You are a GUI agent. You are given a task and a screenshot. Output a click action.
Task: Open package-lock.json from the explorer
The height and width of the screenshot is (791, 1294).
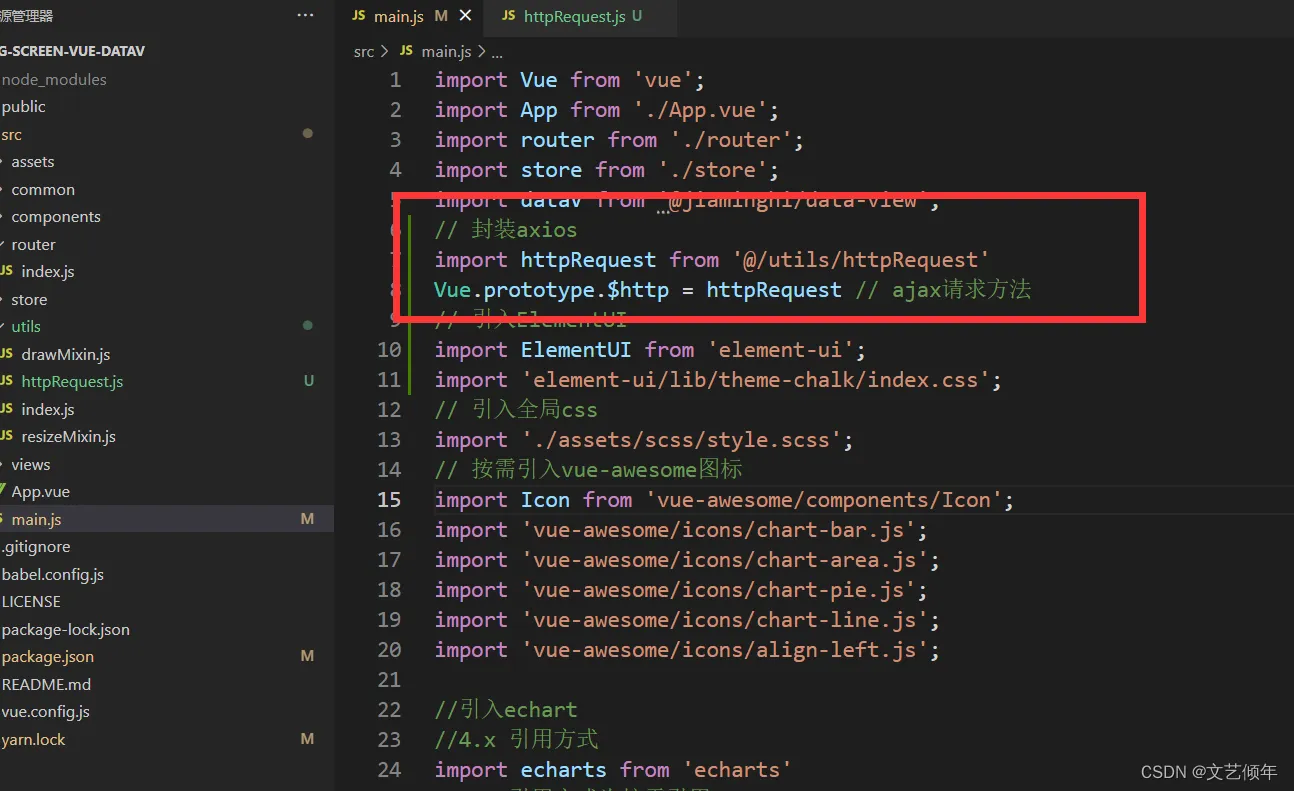pos(66,629)
